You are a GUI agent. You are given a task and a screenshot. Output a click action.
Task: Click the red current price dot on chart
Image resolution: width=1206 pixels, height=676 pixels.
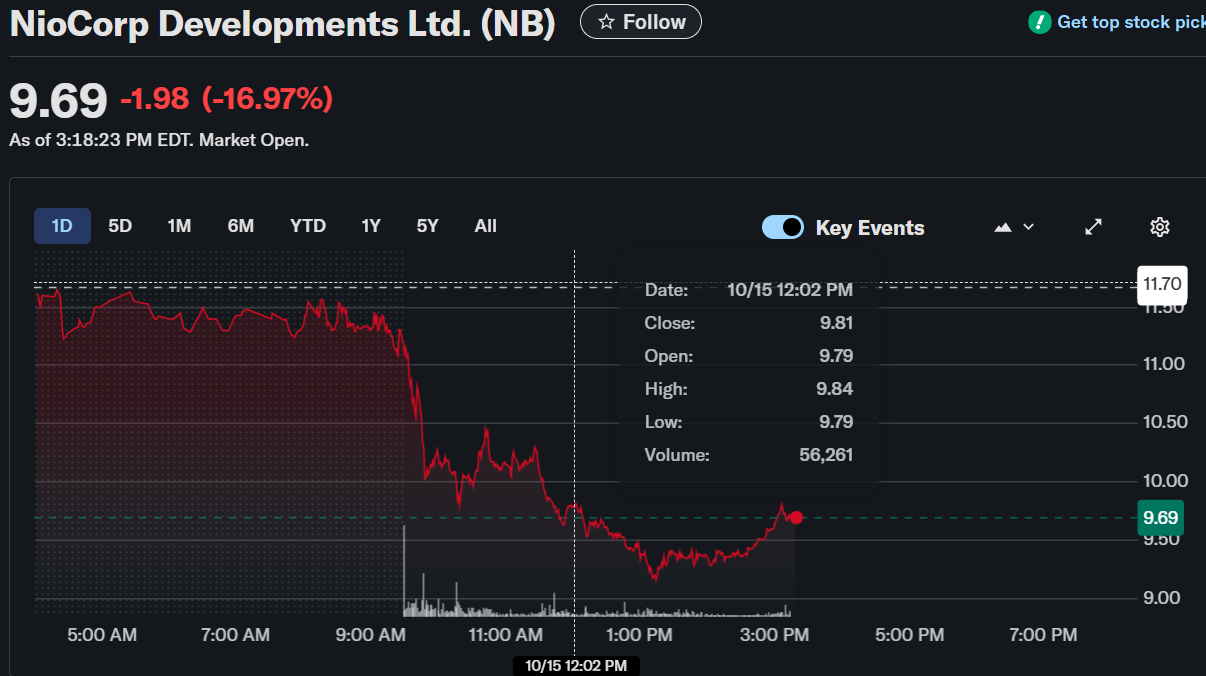[x=796, y=517]
